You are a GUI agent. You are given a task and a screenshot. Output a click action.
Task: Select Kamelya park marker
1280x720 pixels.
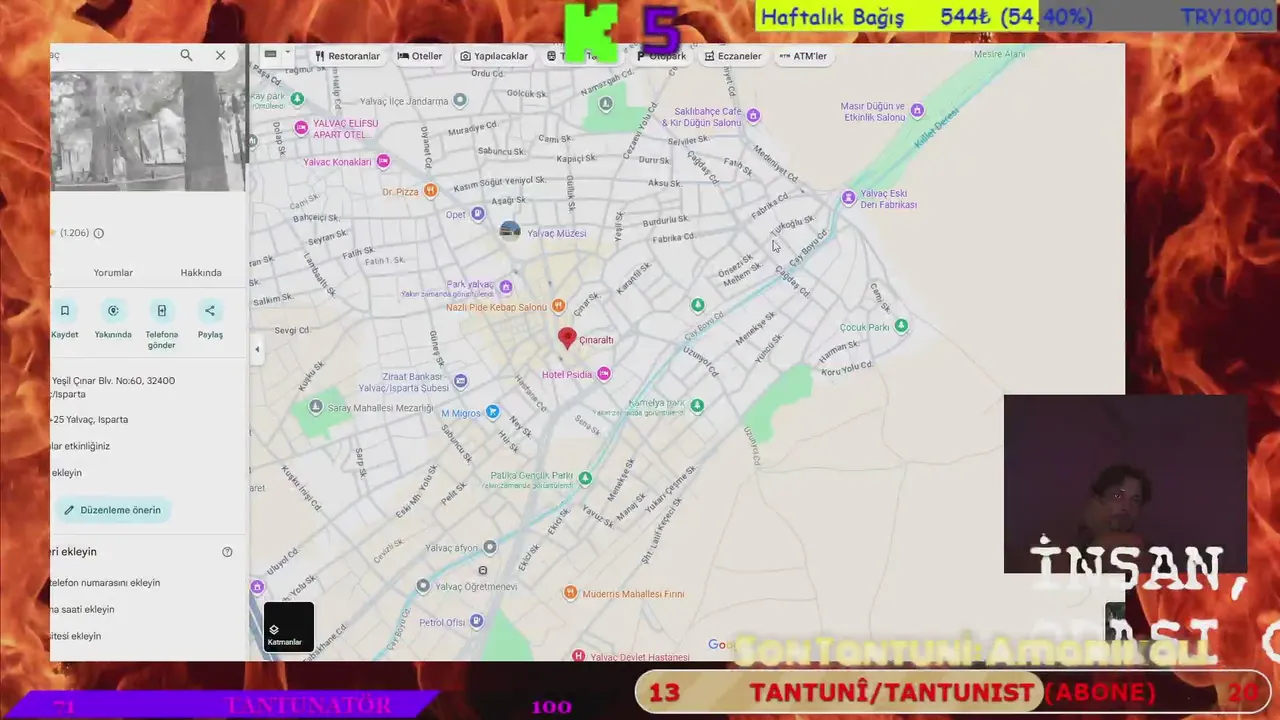tap(697, 405)
